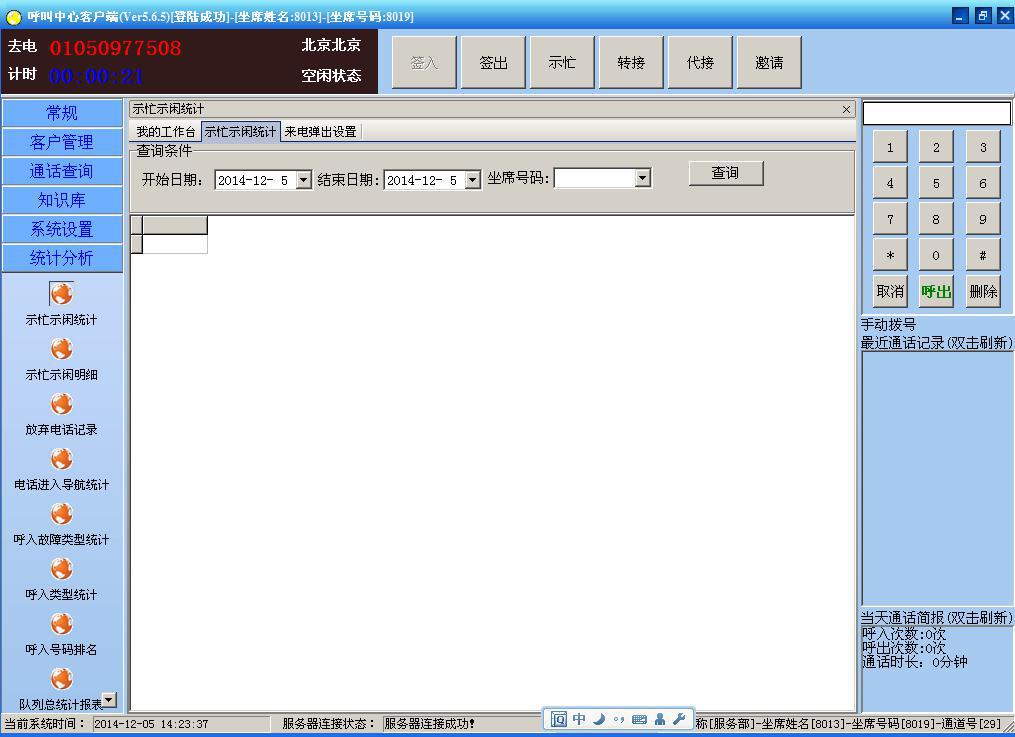This screenshot has height=737, width=1015.
Task: Open the 客户管理 menu section
Action: tap(62, 142)
